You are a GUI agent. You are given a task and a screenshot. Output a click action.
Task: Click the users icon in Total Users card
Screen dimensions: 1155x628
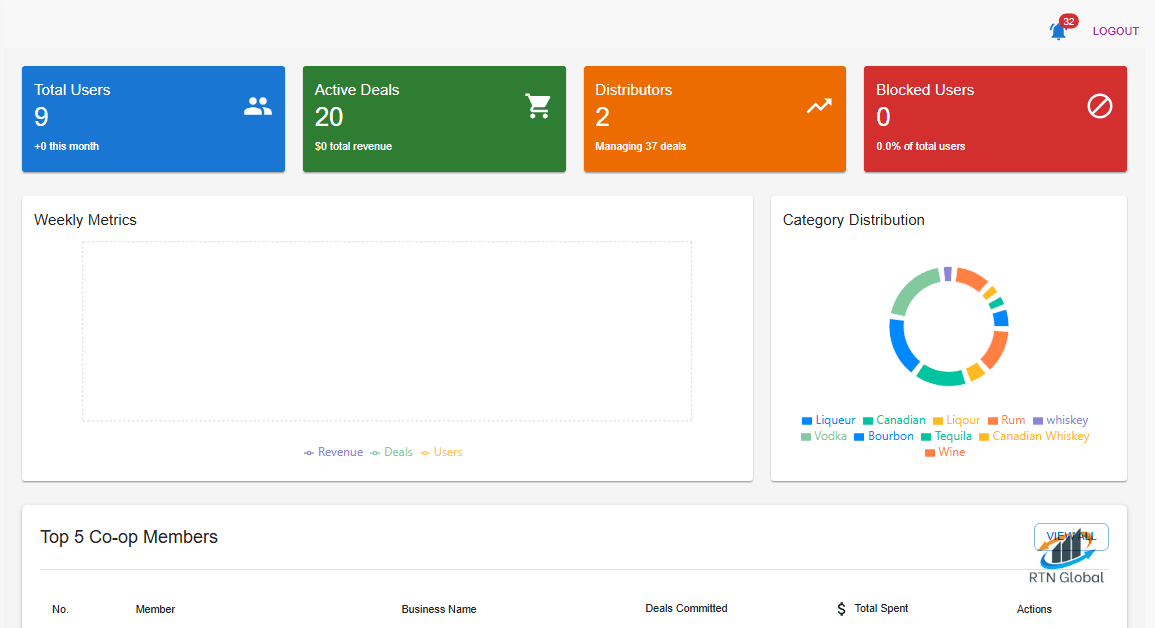click(x=258, y=107)
